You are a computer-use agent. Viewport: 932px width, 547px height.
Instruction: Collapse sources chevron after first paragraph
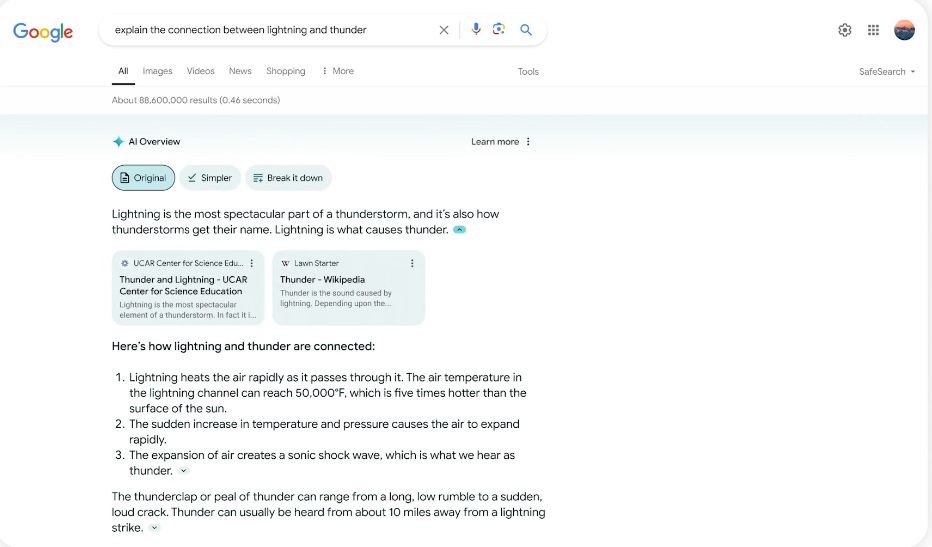[459, 230]
